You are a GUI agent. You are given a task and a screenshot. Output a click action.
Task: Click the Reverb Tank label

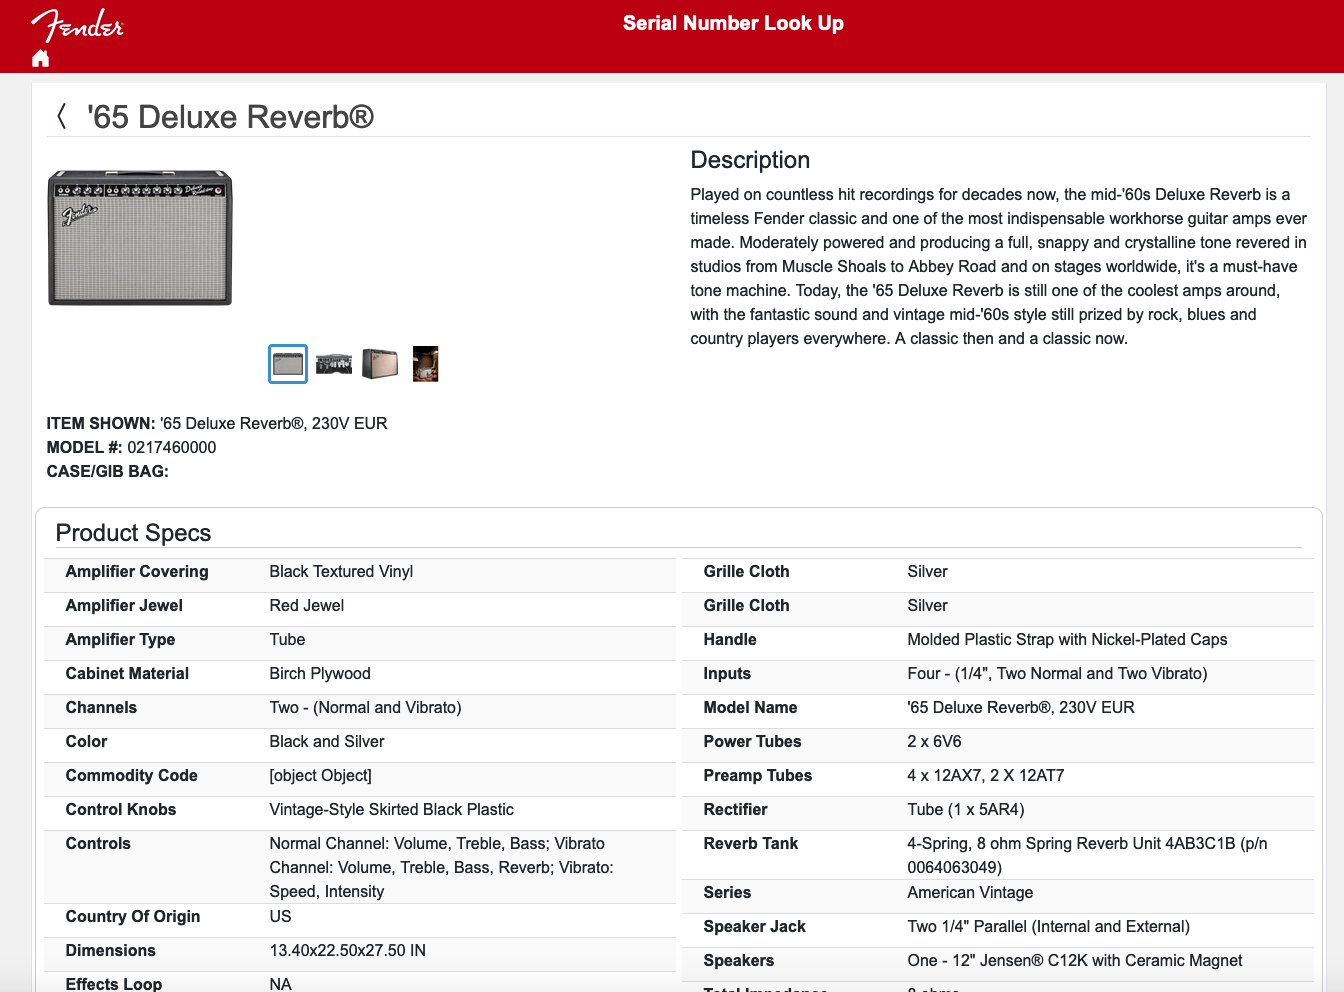pyautogui.click(x=751, y=843)
